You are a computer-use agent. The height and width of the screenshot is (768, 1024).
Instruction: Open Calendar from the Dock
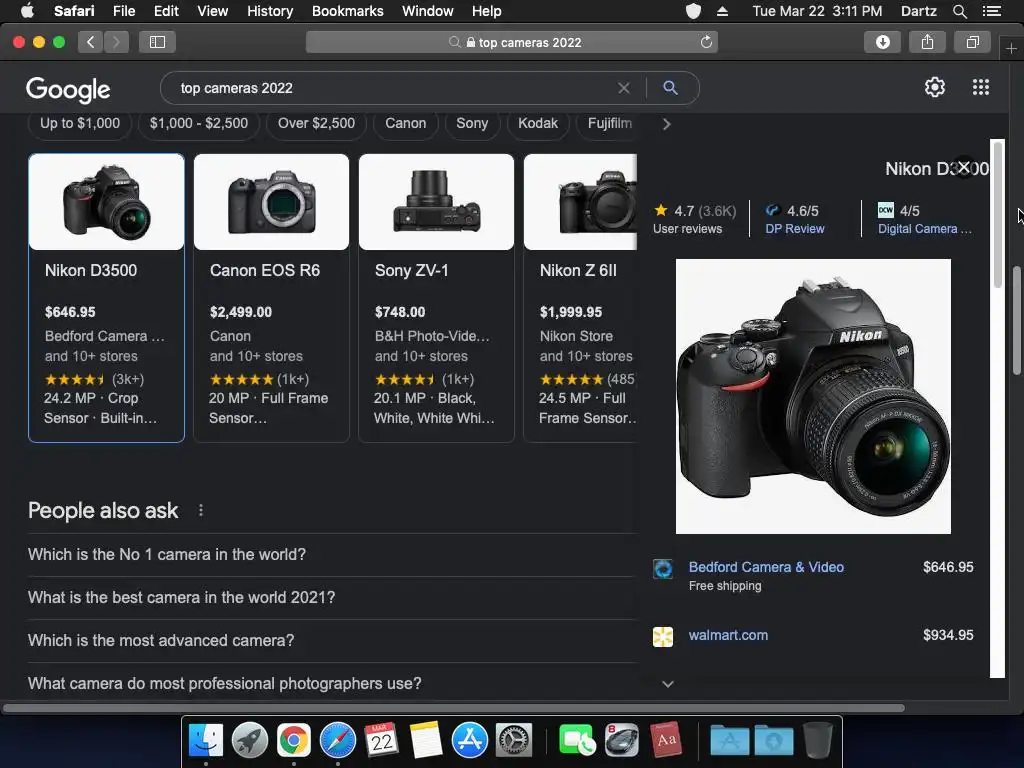pyautogui.click(x=382, y=740)
